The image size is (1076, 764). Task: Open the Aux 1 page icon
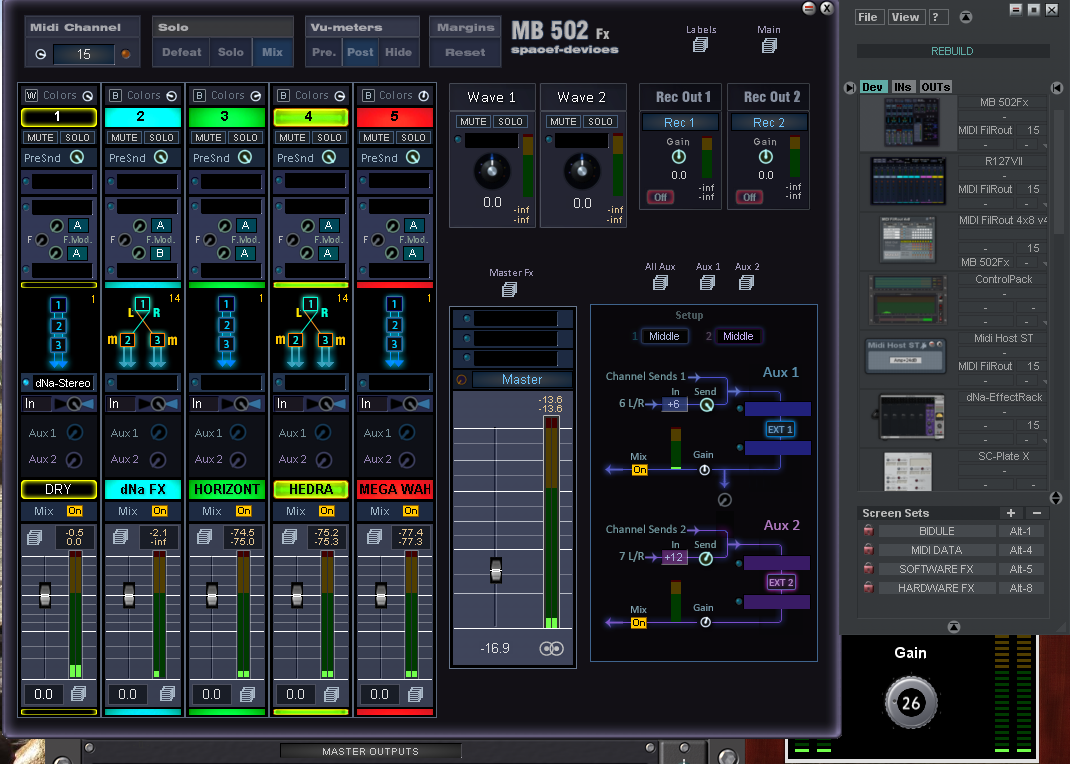(708, 283)
